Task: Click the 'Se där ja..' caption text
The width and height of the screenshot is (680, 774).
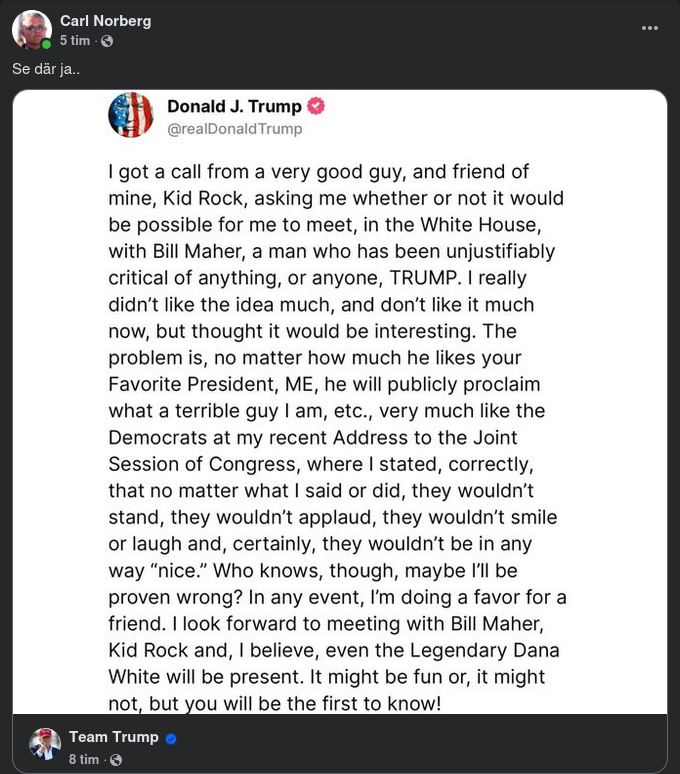Action: [x=46, y=69]
